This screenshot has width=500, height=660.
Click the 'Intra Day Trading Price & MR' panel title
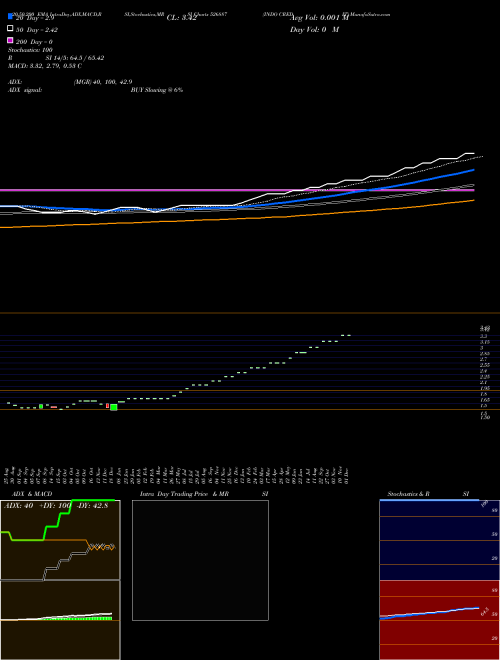(x=184, y=494)
